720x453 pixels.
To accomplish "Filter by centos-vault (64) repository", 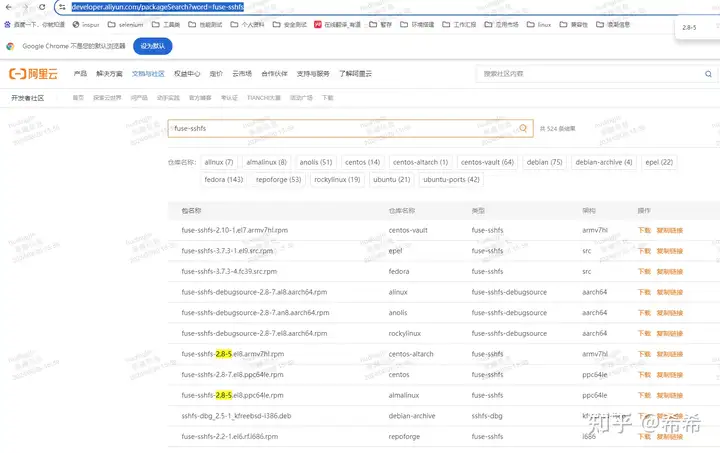I will (x=487, y=162).
